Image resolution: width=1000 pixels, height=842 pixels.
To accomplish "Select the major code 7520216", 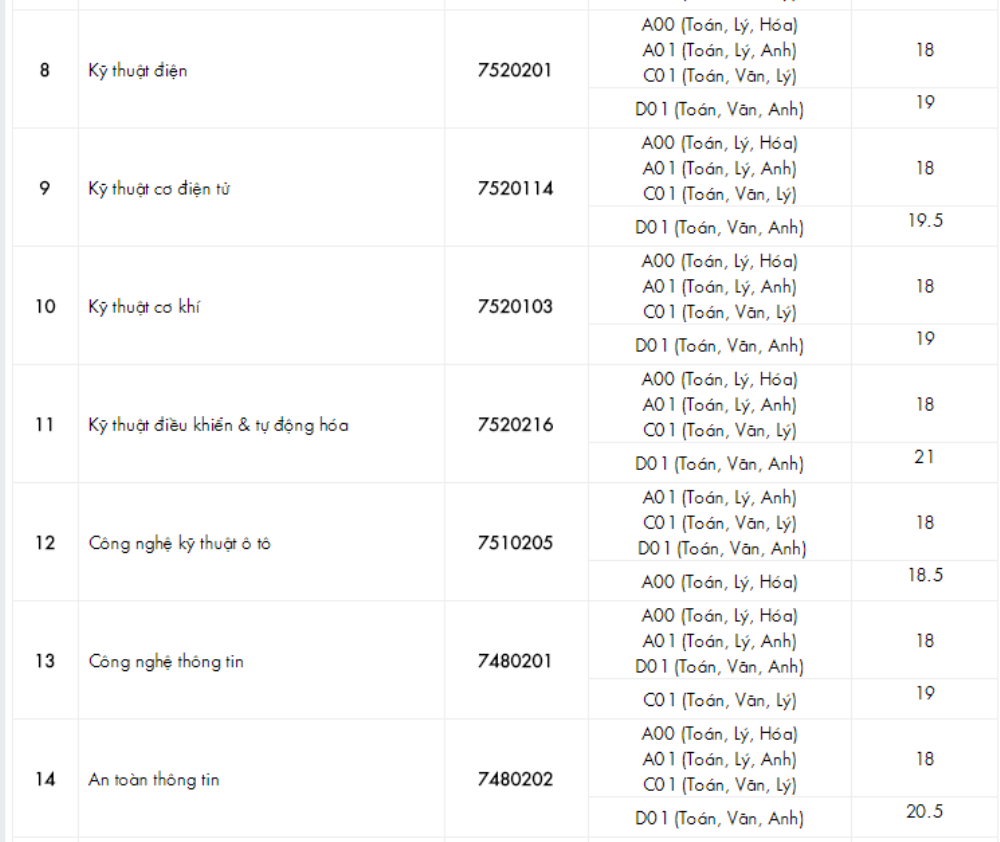I will point(515,425).
